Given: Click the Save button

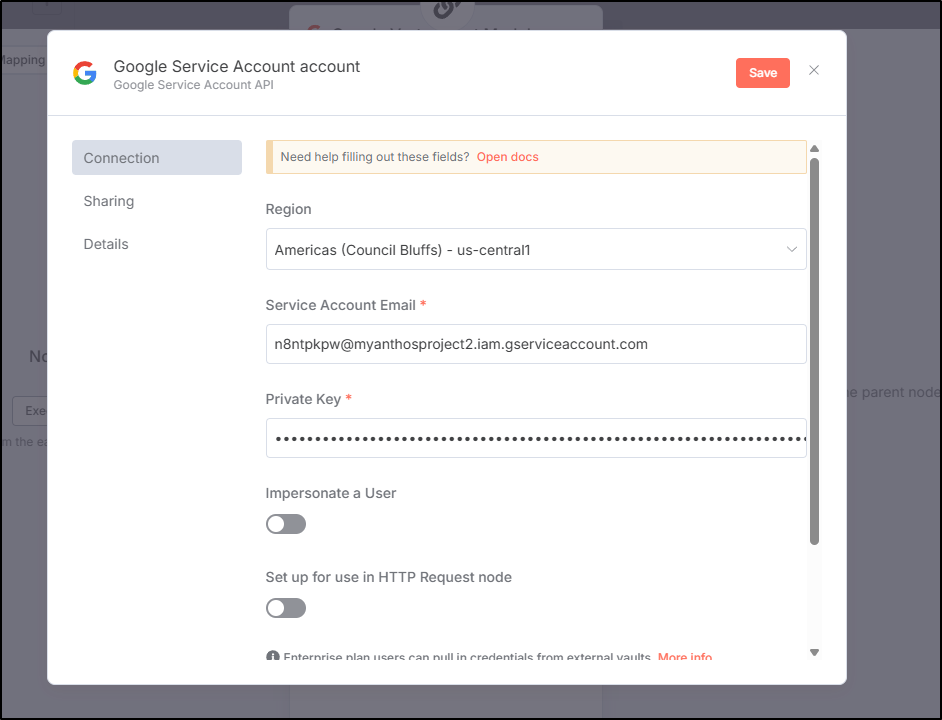Looking at the screenshot, I should [x=762, y=73].
